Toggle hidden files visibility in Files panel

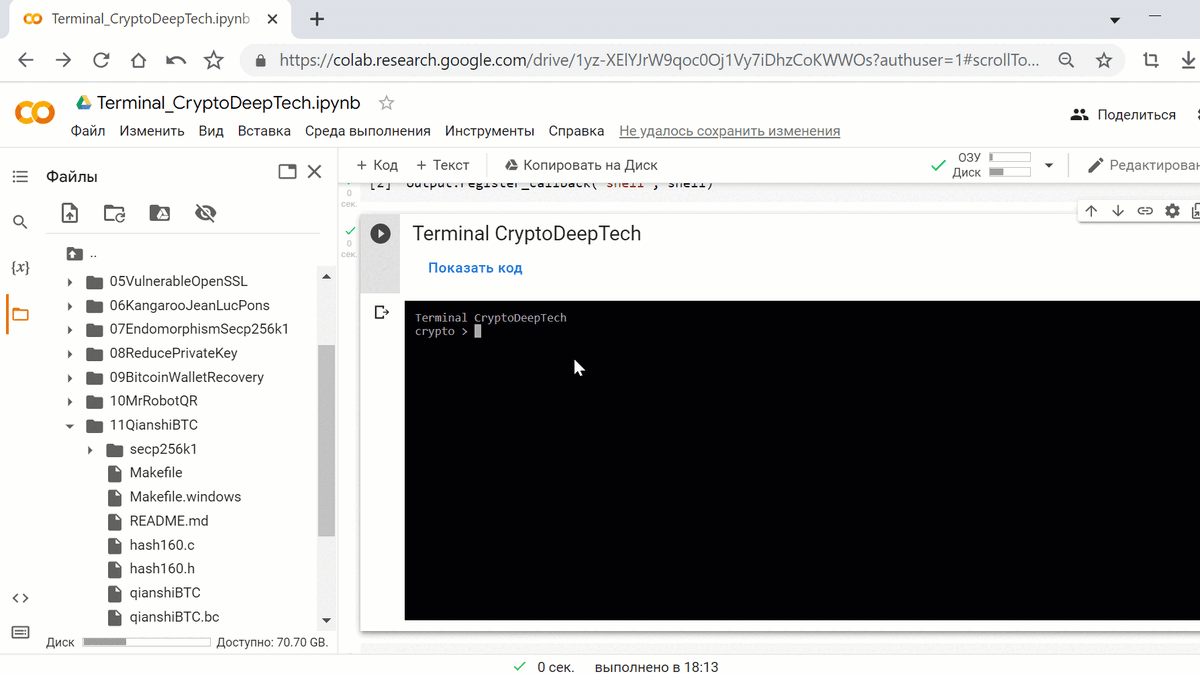click(205, 212)
